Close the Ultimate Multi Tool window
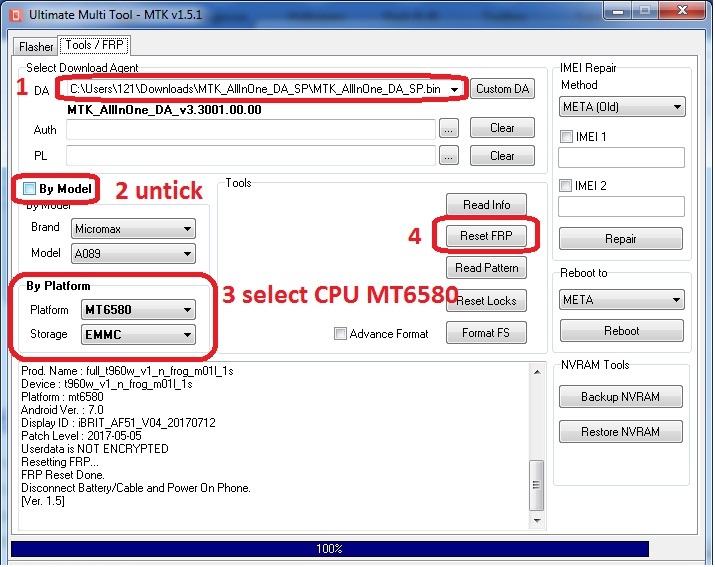Screen dimensions: 715x567 (x=682, y=10)
